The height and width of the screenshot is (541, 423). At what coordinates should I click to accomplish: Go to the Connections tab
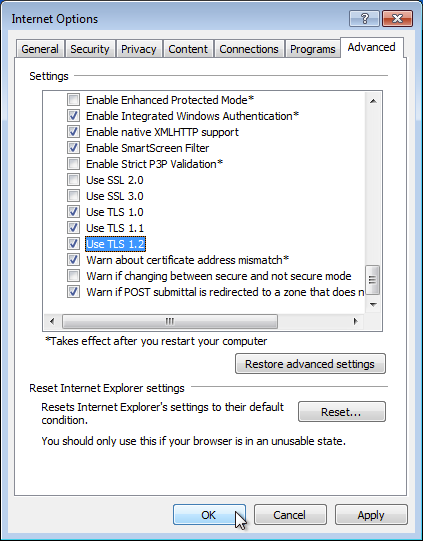pos(249,49)
